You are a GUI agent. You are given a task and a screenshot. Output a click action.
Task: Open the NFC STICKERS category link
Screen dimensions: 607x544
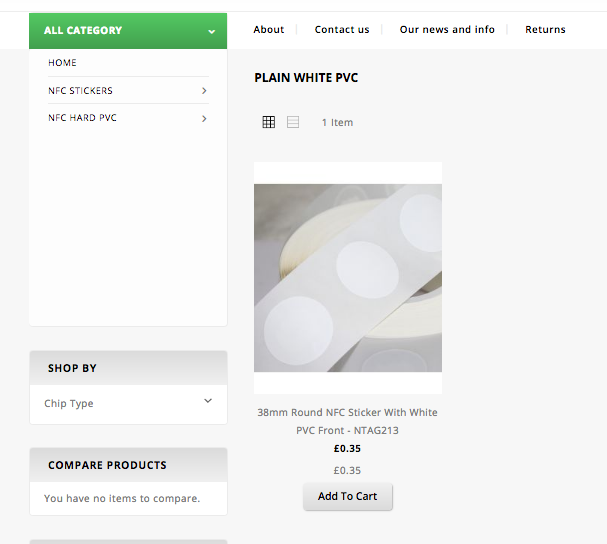tap(80, 91)
